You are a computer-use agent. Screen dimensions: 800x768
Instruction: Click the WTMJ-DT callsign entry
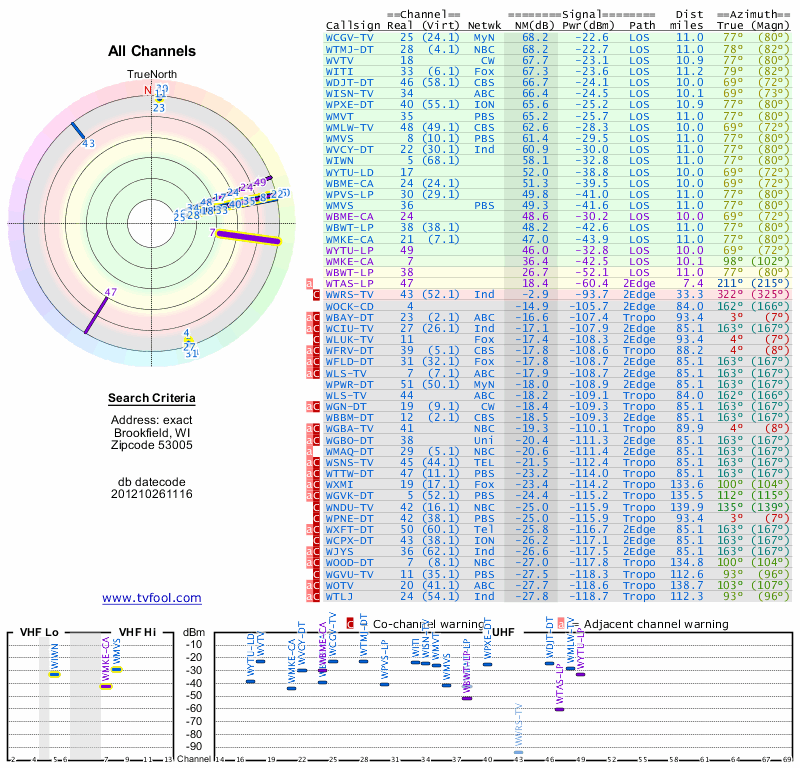coord(349,49)
